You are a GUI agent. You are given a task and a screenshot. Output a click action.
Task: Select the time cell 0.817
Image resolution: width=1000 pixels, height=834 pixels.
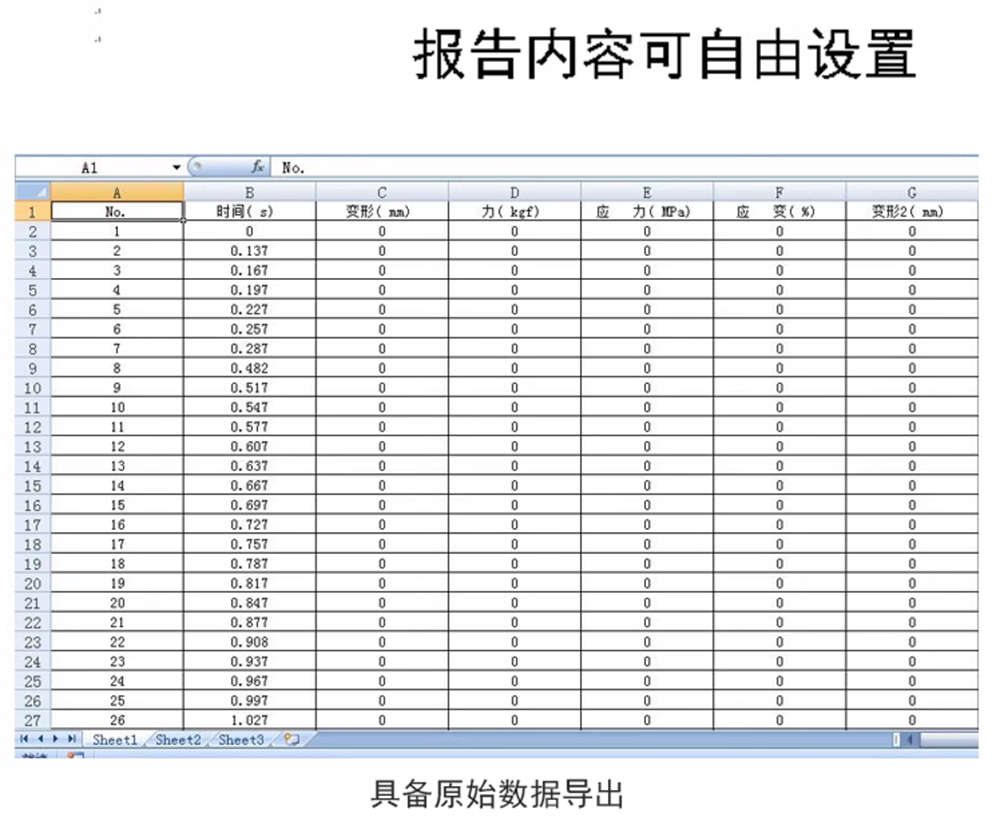[x=249, y=583]
